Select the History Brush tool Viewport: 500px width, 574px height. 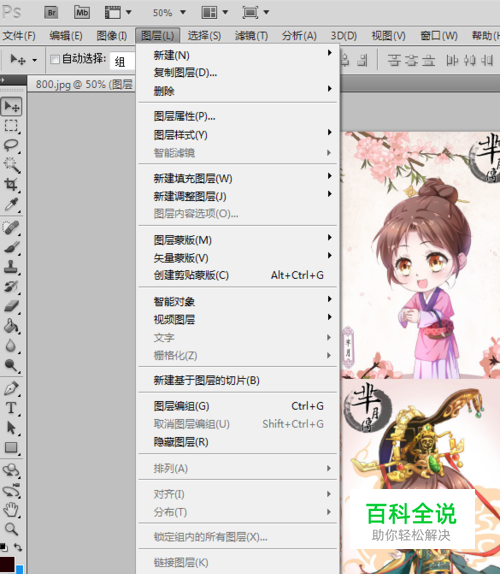pyautogui.click(x=11, y=286)
